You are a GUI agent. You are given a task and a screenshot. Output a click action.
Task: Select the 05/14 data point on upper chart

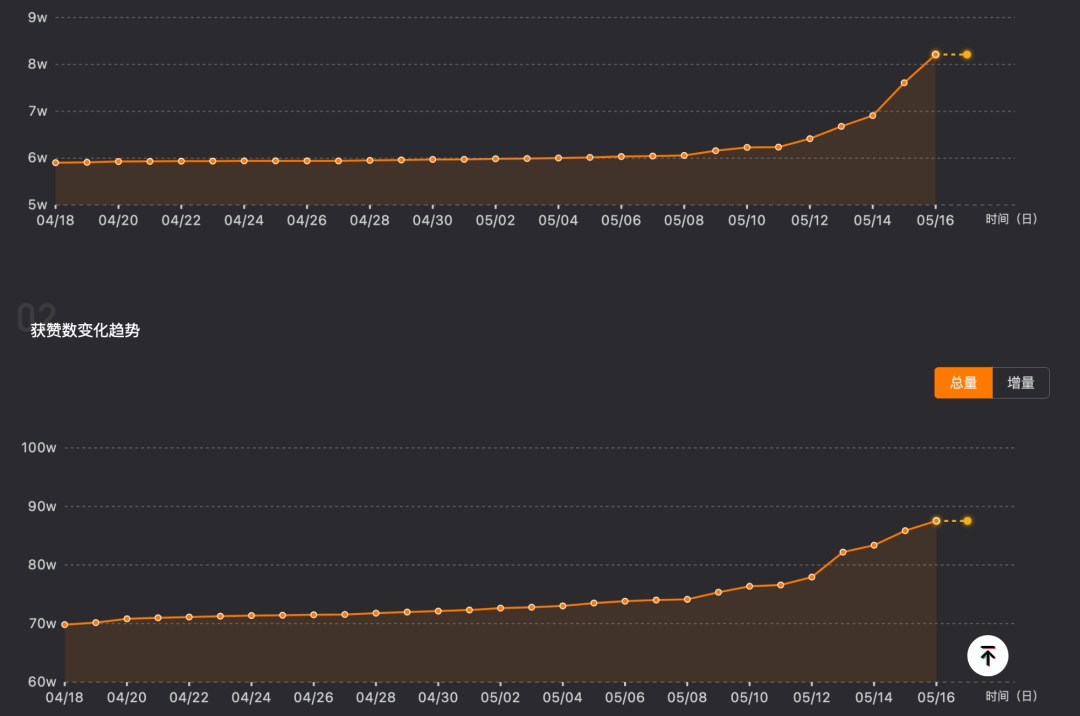point(873,115)
